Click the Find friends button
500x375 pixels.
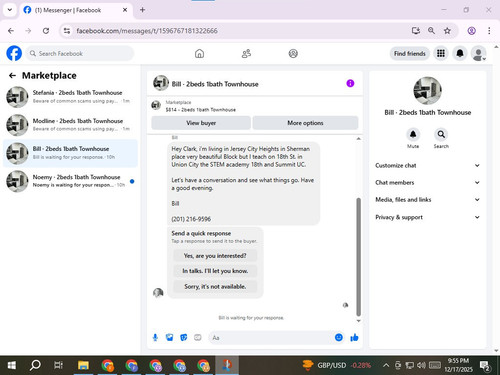coord(410,53)
